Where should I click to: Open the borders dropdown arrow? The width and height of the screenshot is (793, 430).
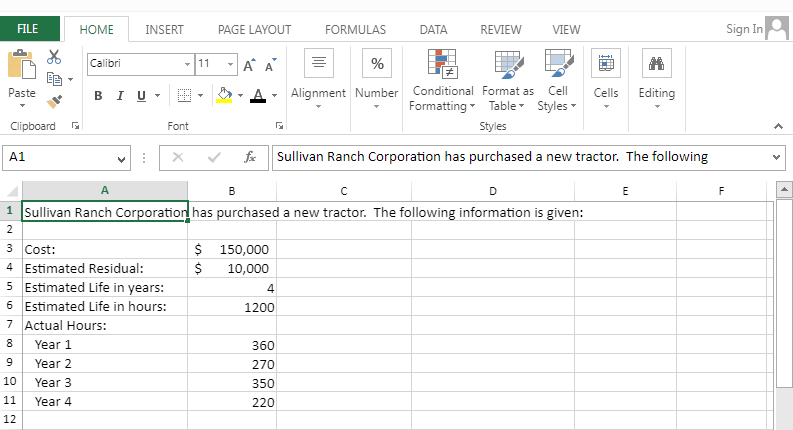(x=200, y=95)
